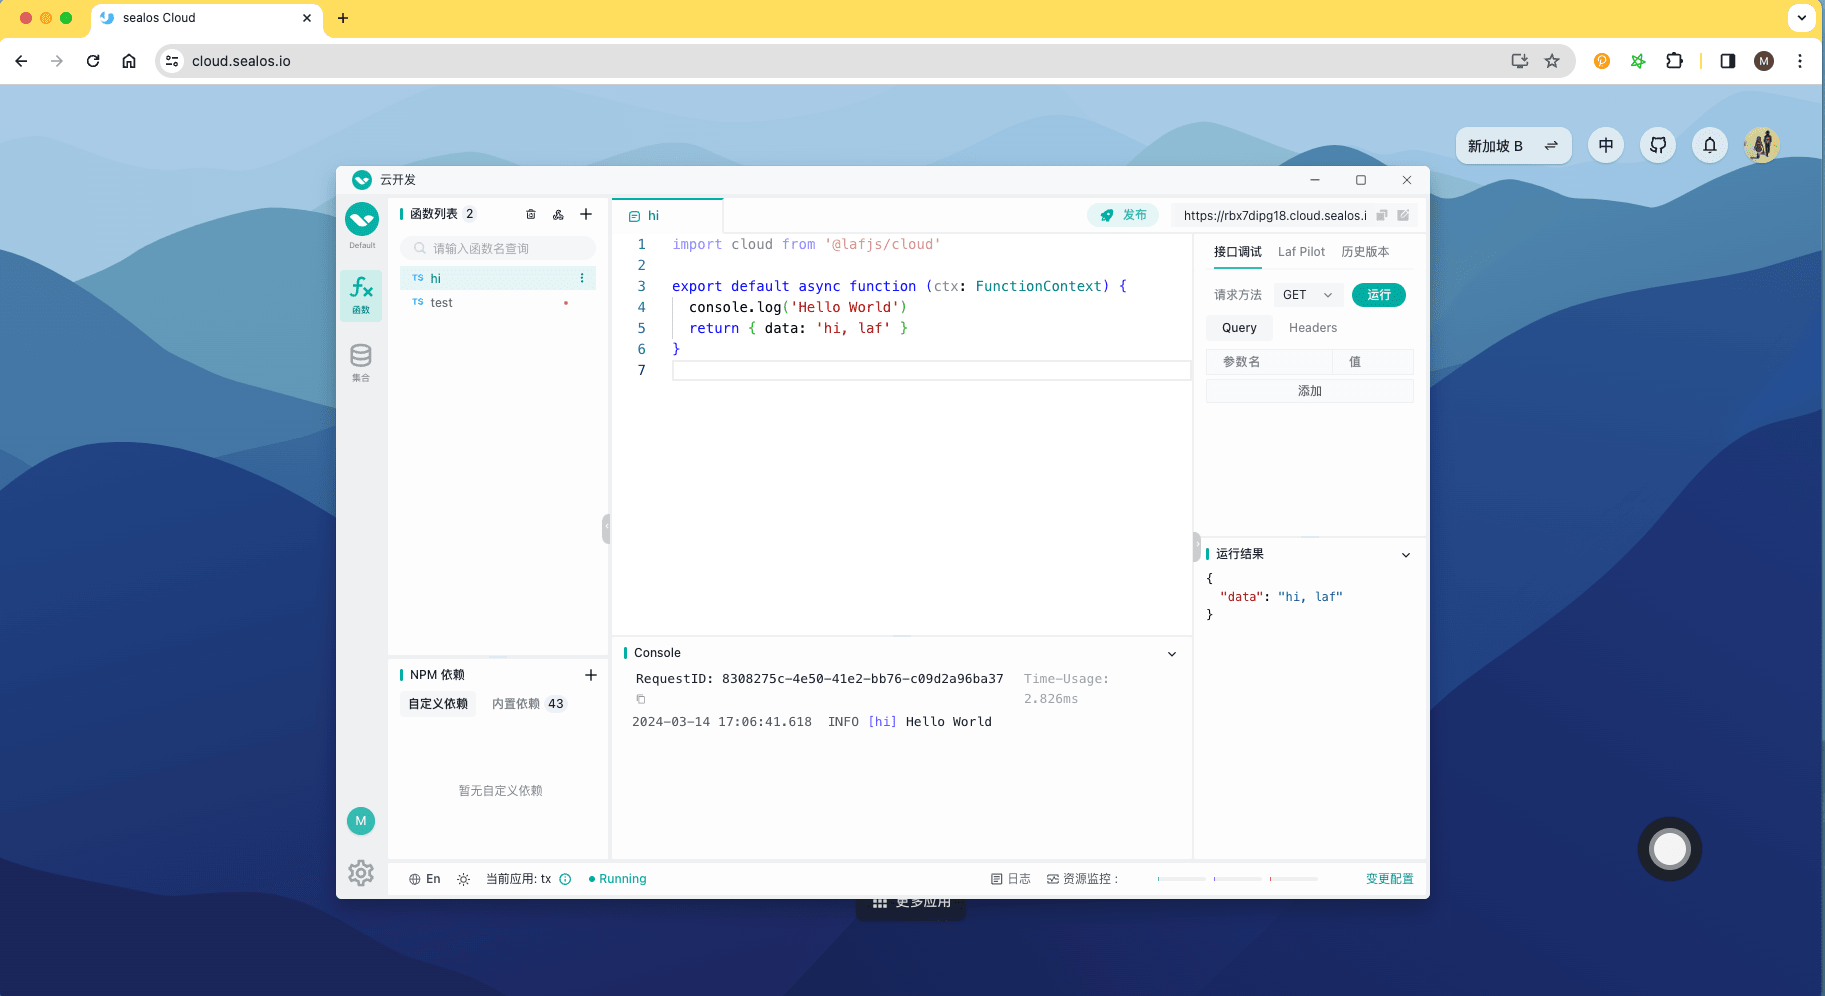Toggle light/dark theme sun icon
The width and height of the screenshot is (1825, 996).
point(463,879)
